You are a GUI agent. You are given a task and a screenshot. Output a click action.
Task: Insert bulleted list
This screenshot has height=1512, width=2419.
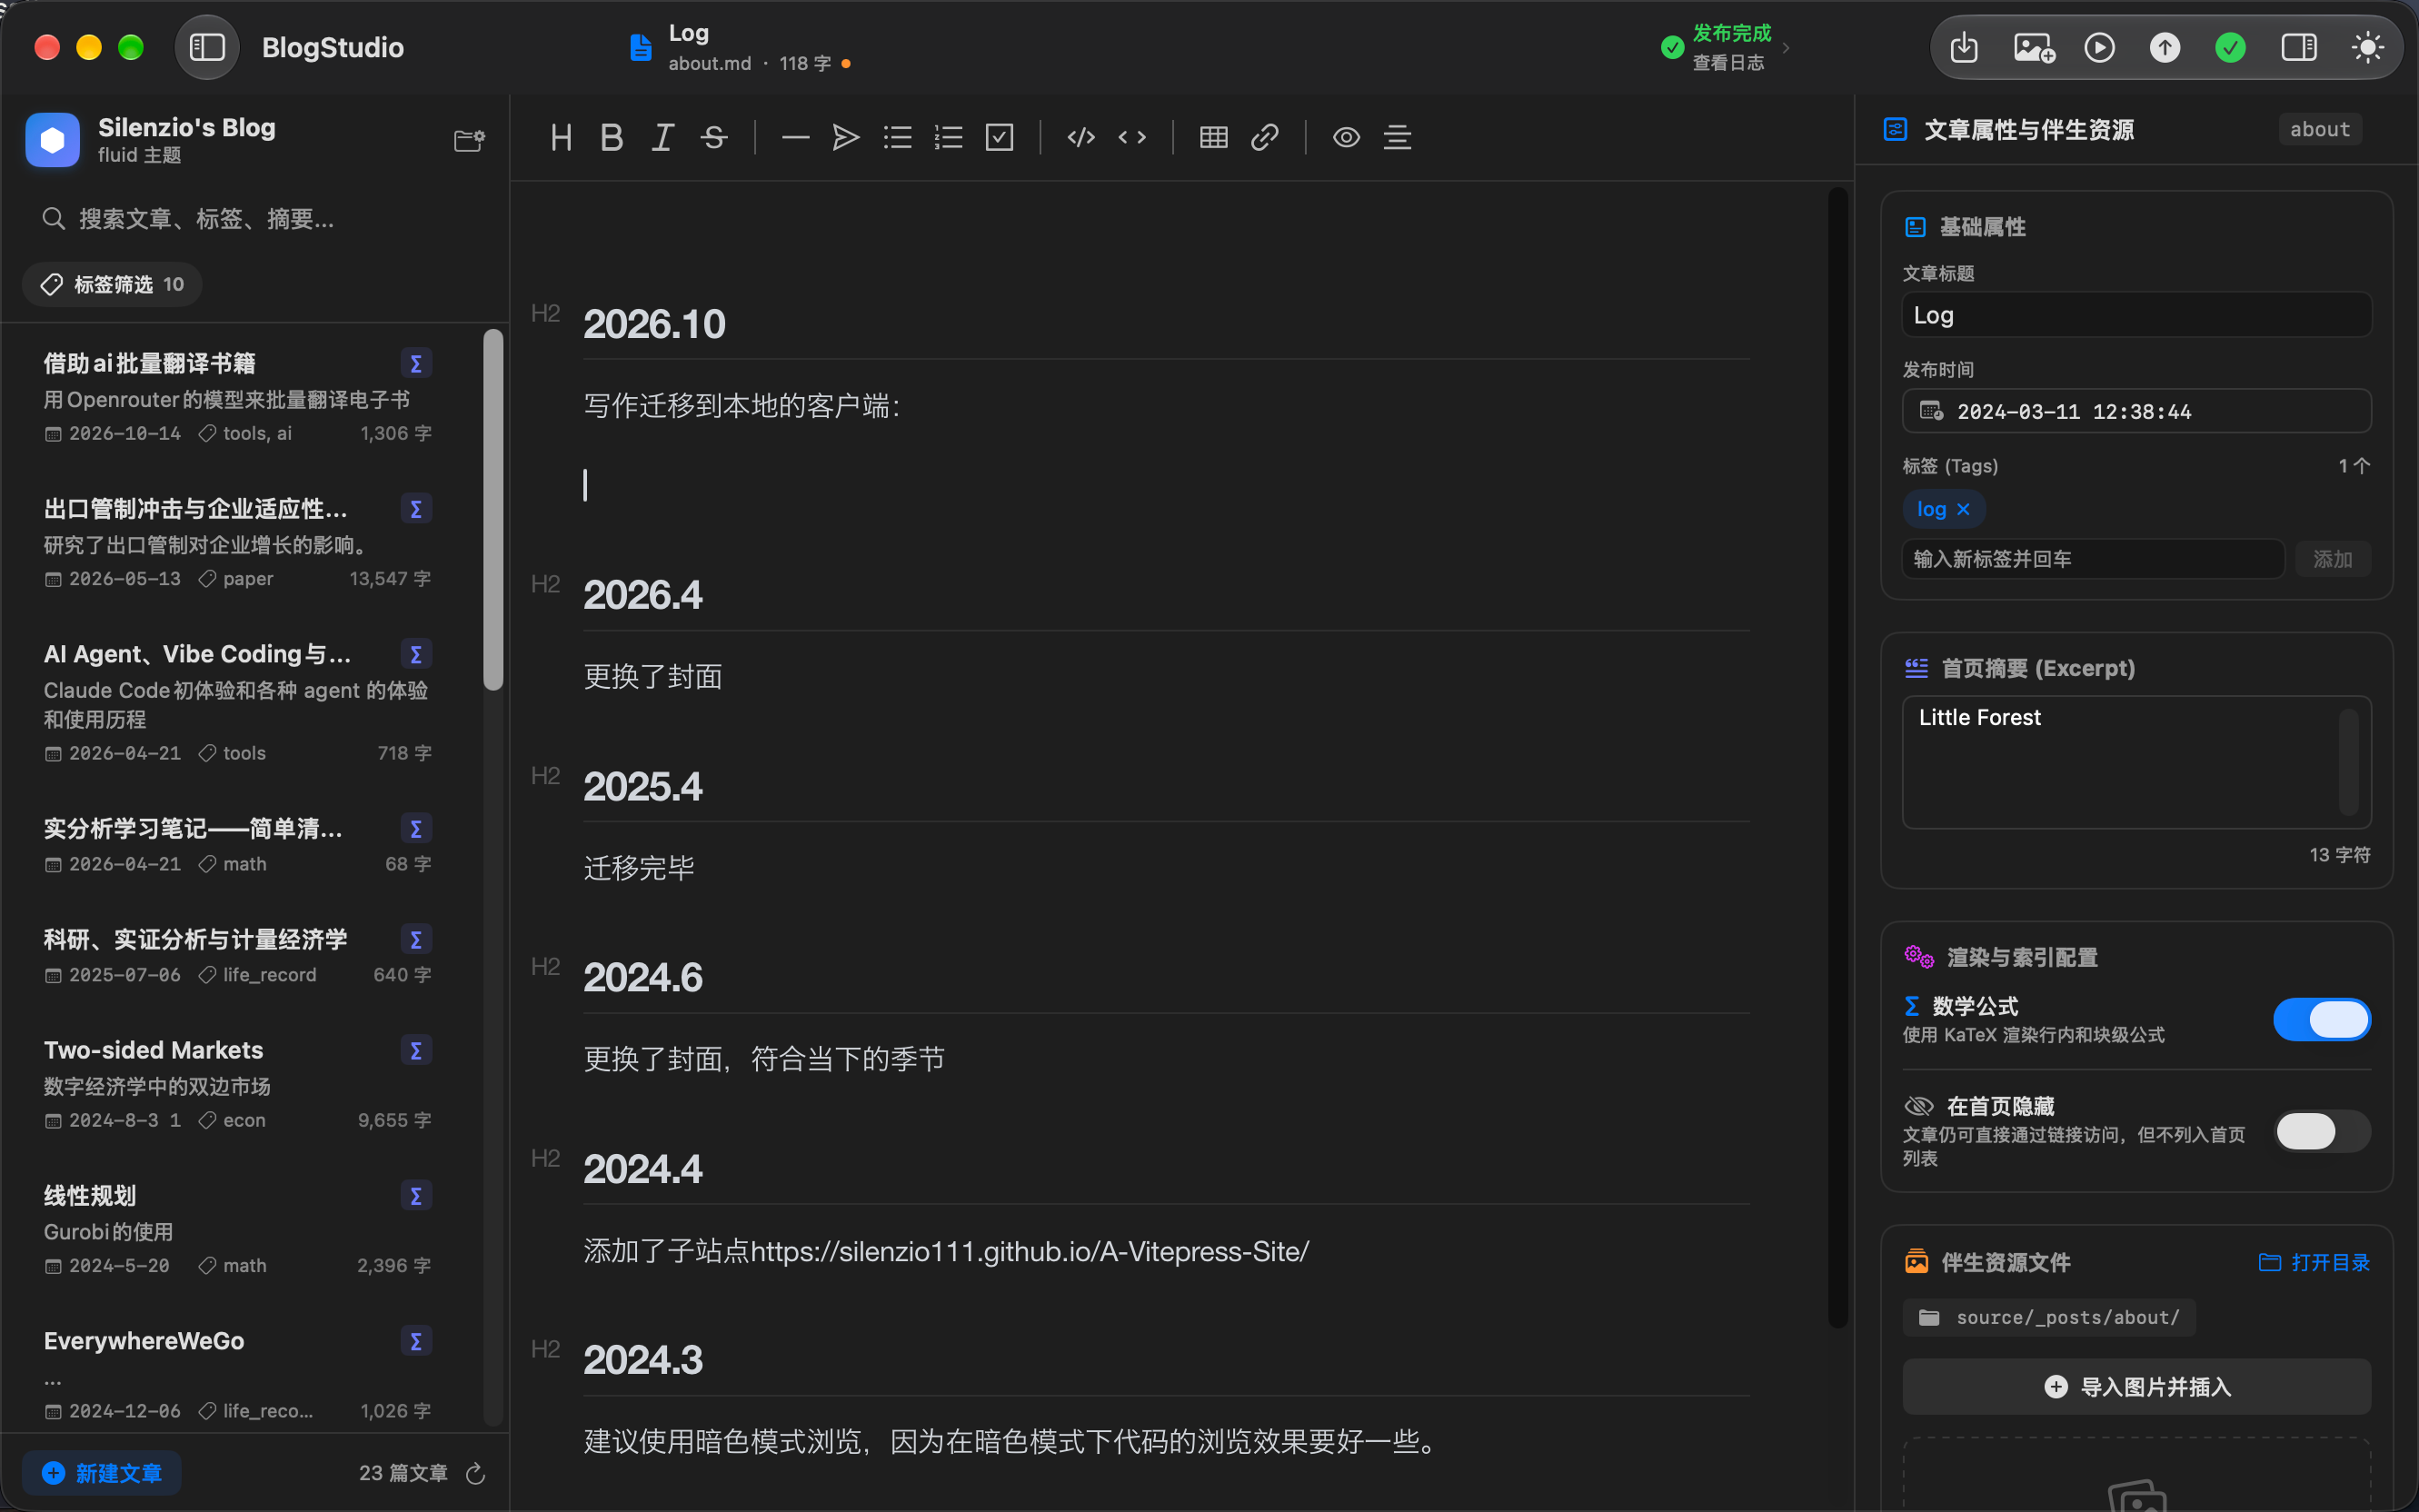click(x=897, y=137)
